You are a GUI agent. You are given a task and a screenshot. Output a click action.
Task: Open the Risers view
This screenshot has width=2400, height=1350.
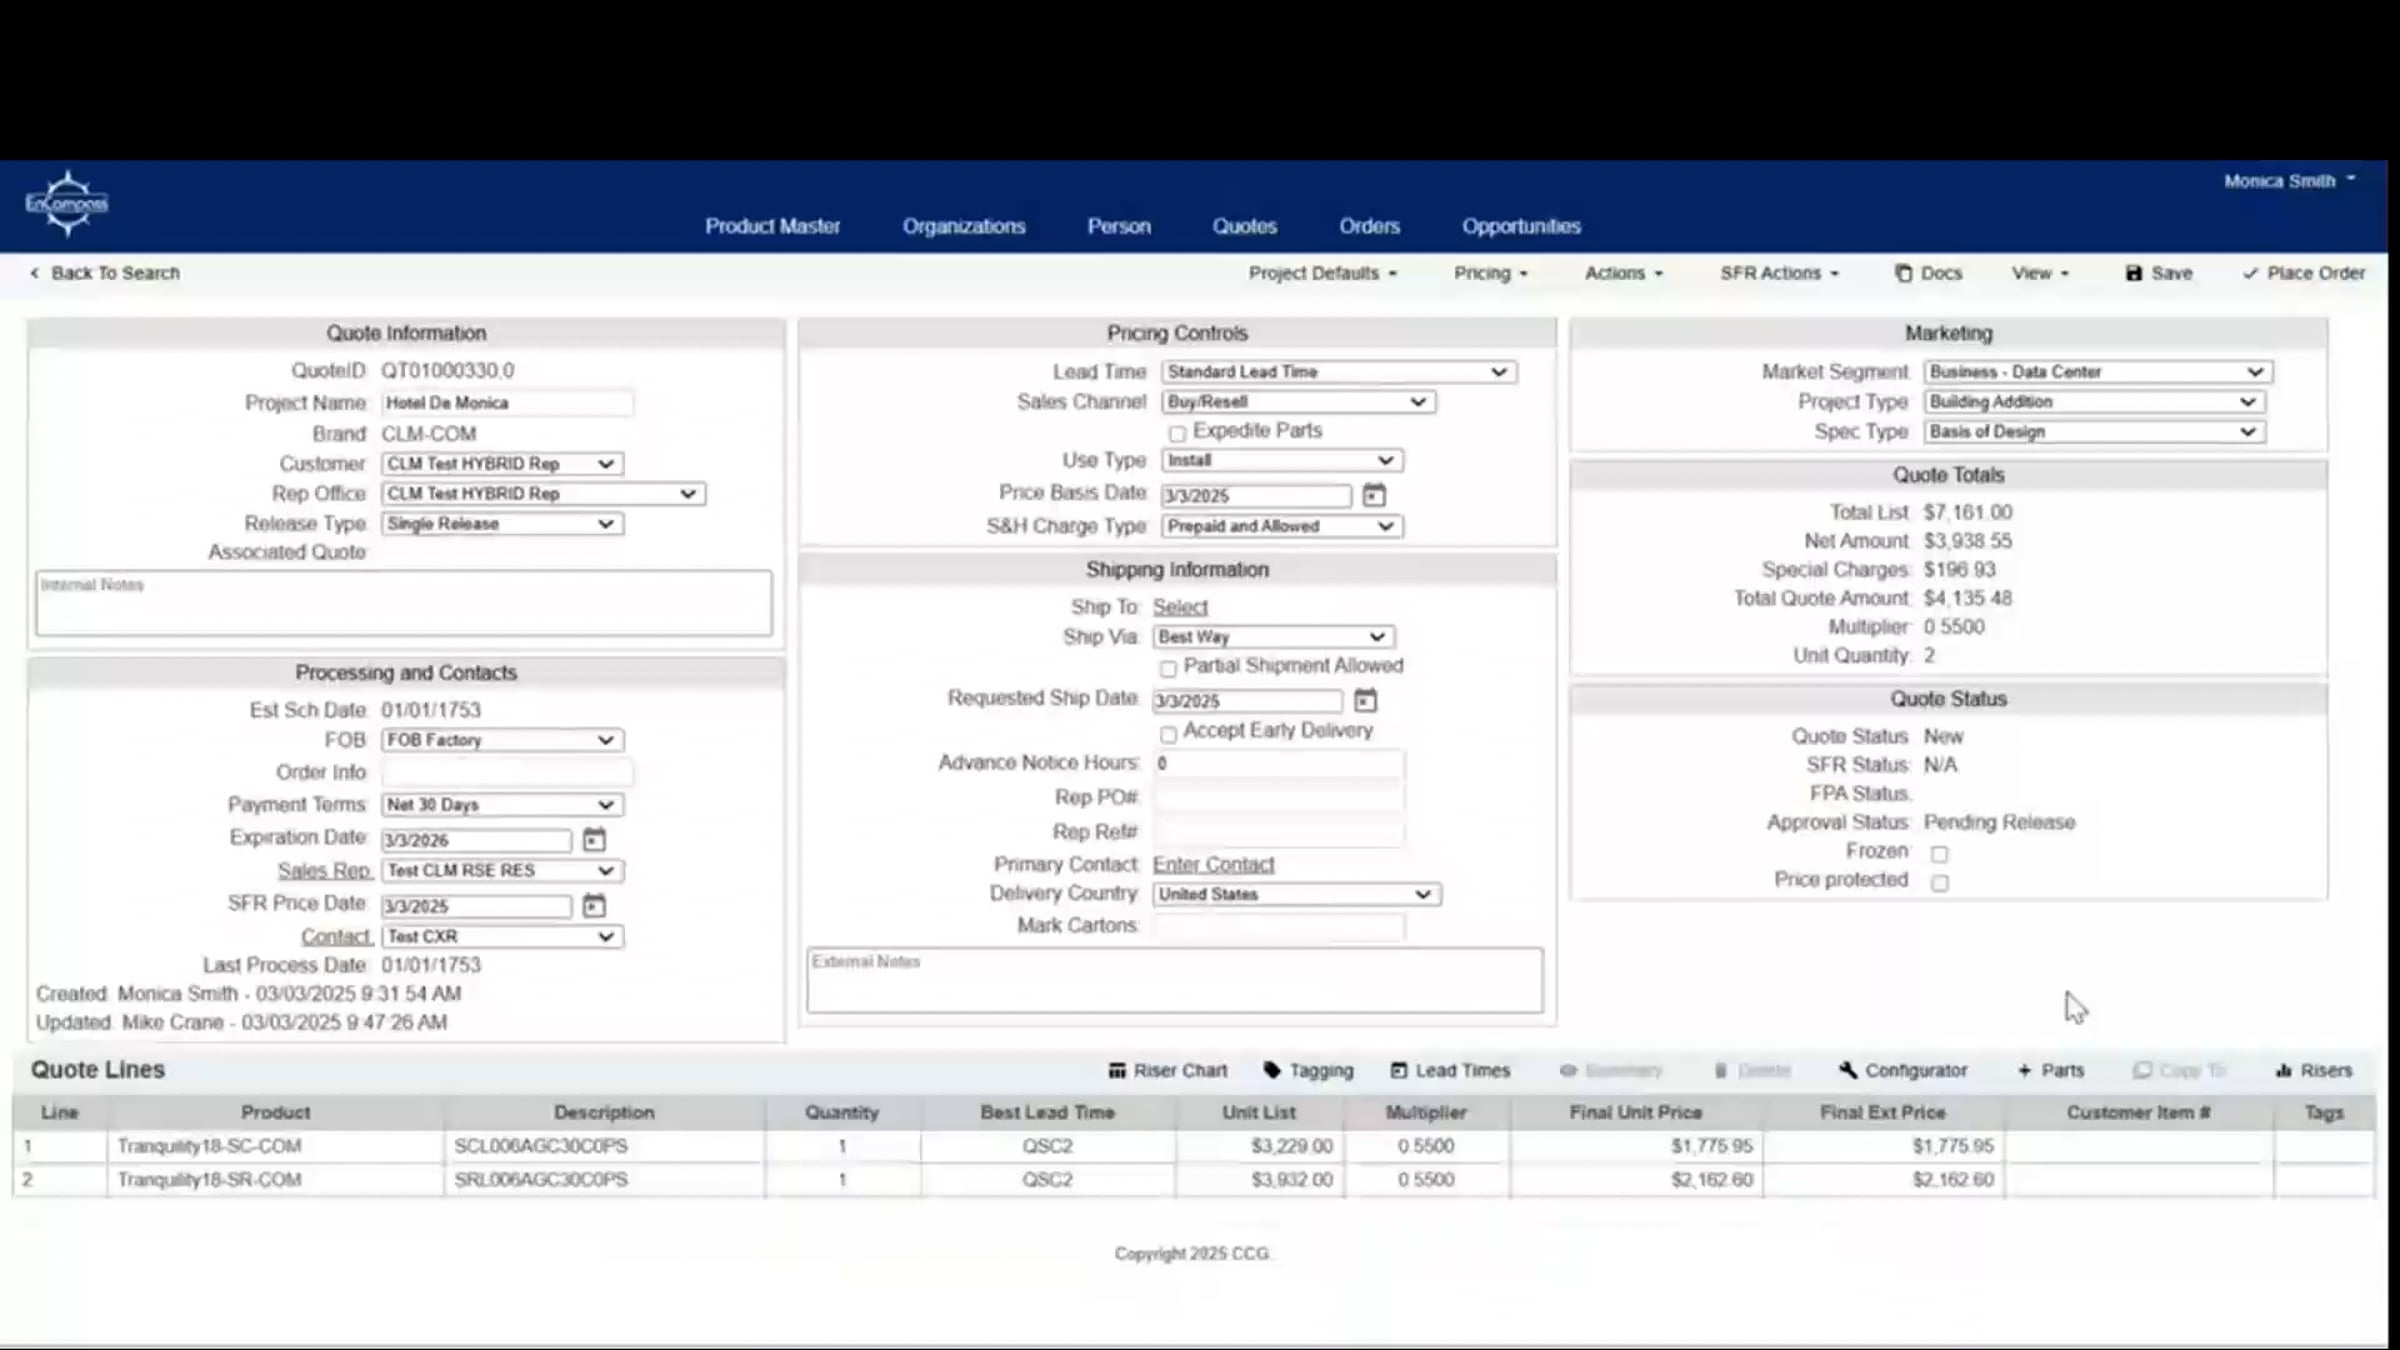pos(2315,1070)
